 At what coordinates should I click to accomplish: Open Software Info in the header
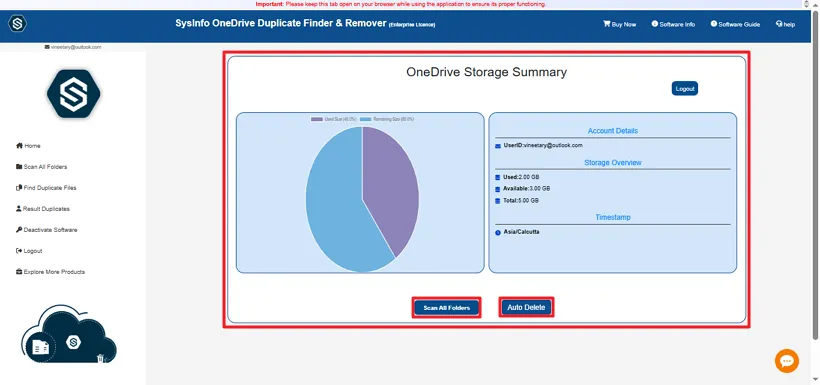tap(674, 24)
